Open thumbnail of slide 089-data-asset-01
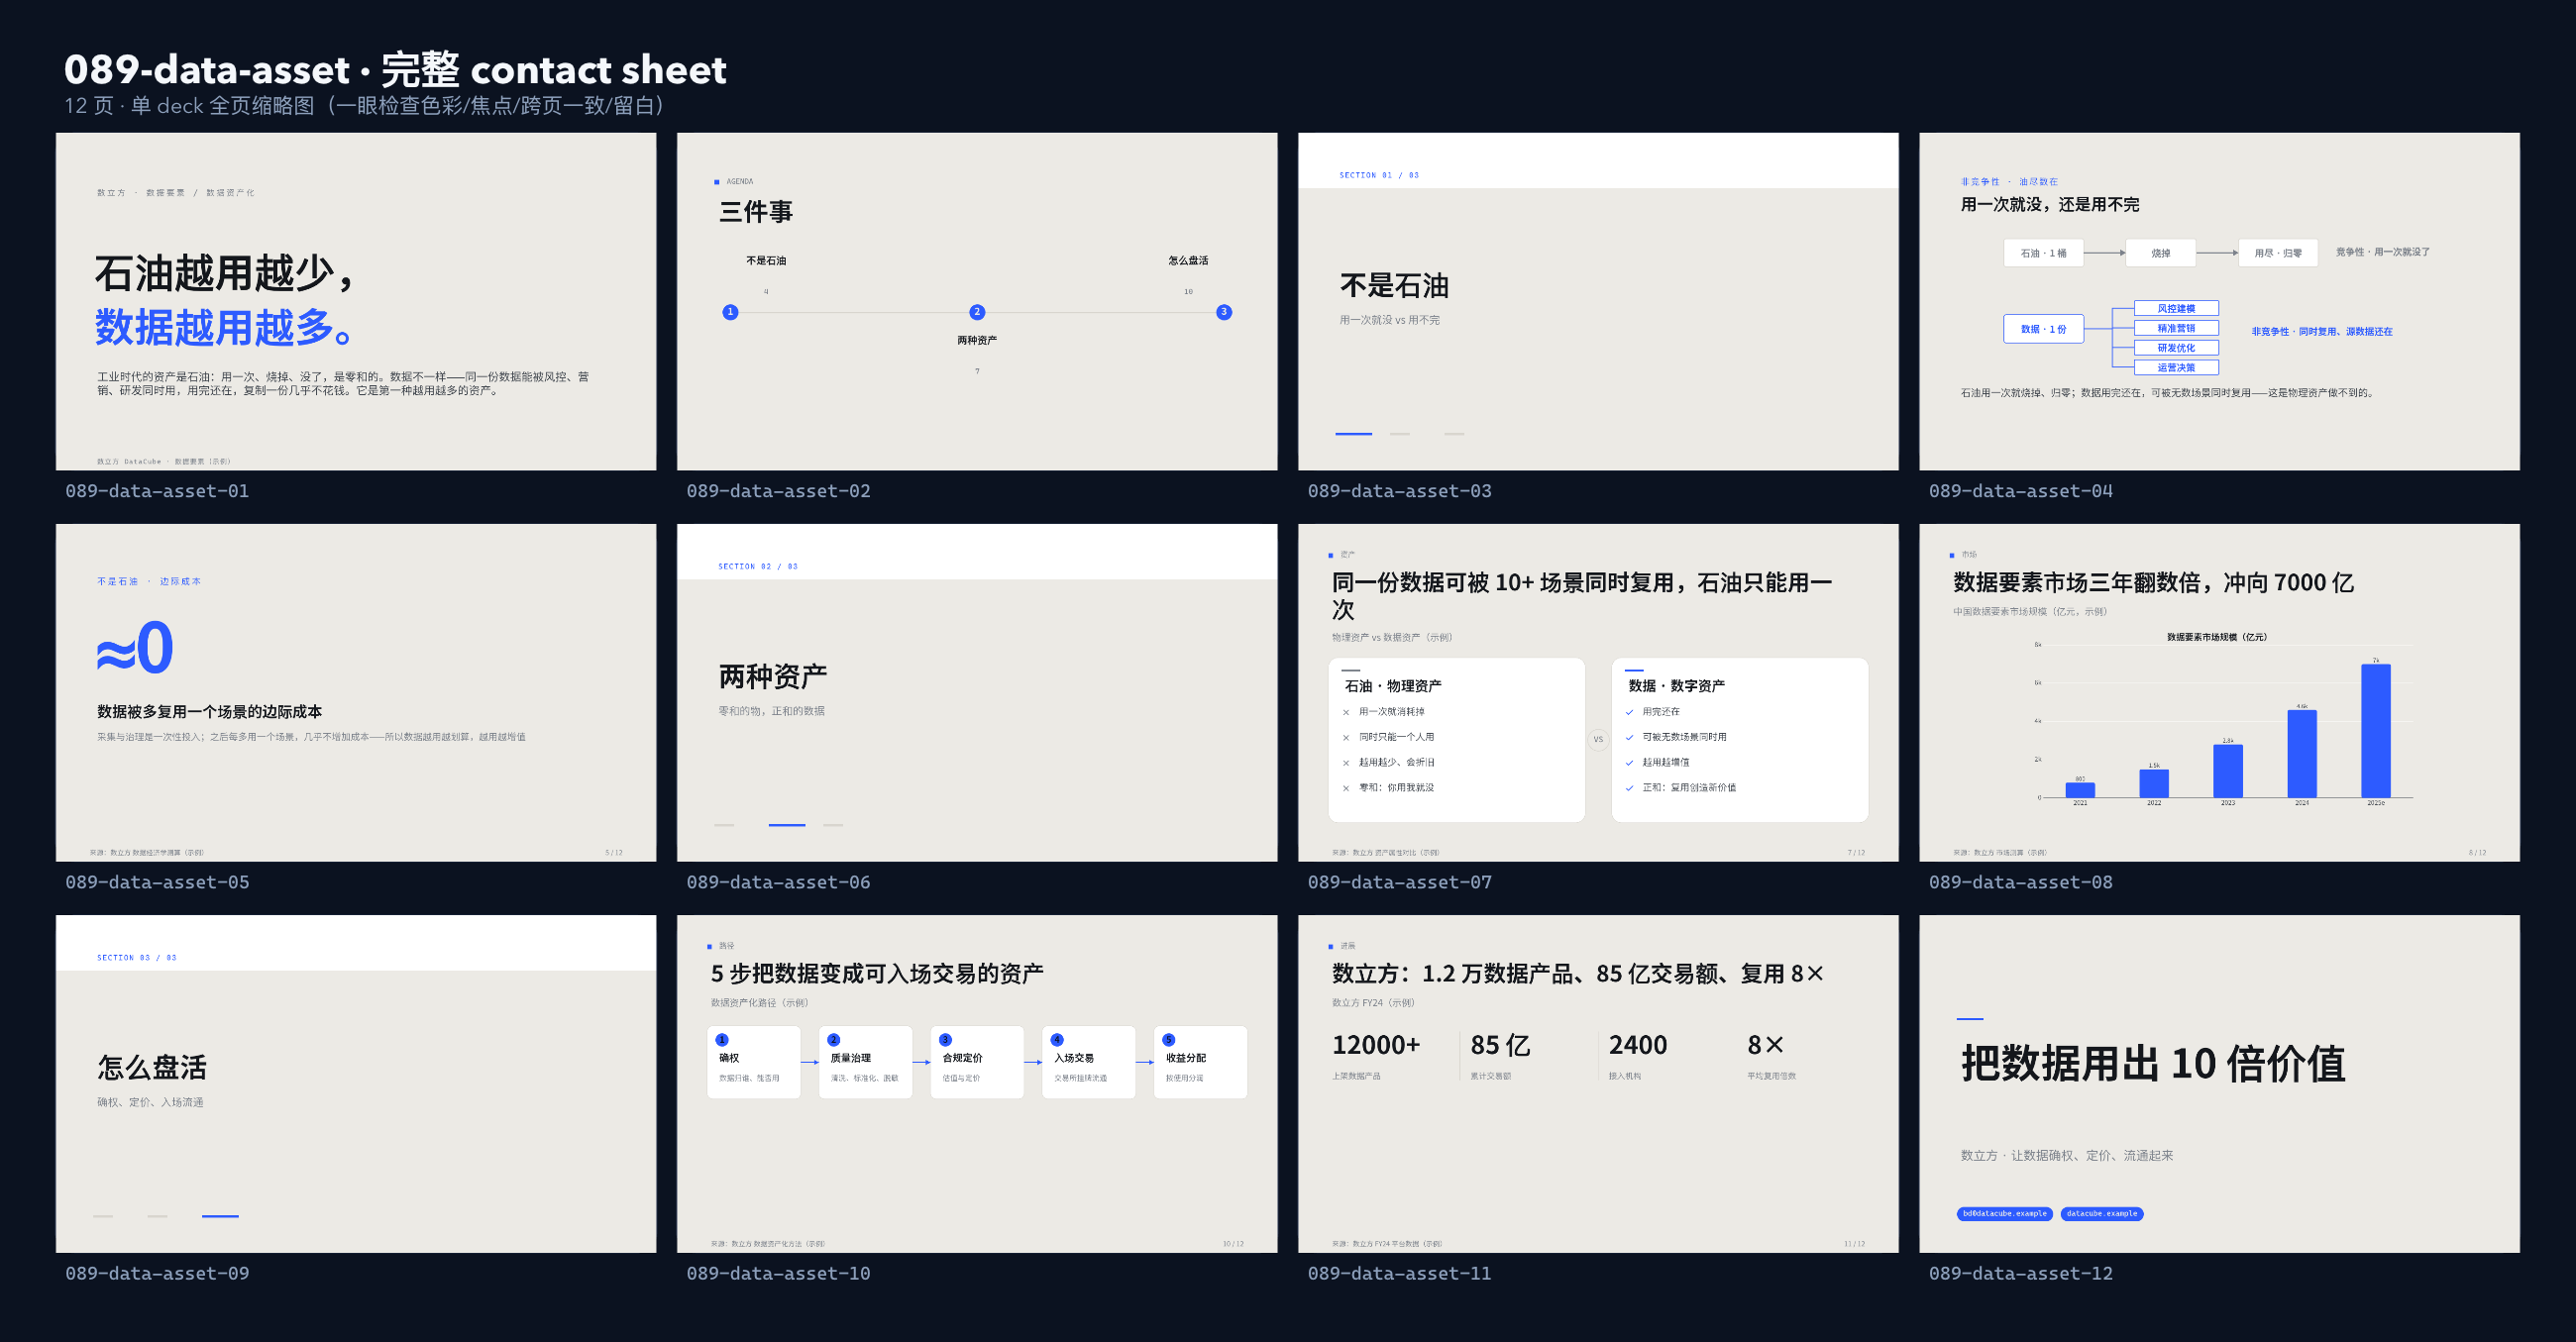Image resolution: width=2576 pixels, height=1342 pixels. pos(356,302)
